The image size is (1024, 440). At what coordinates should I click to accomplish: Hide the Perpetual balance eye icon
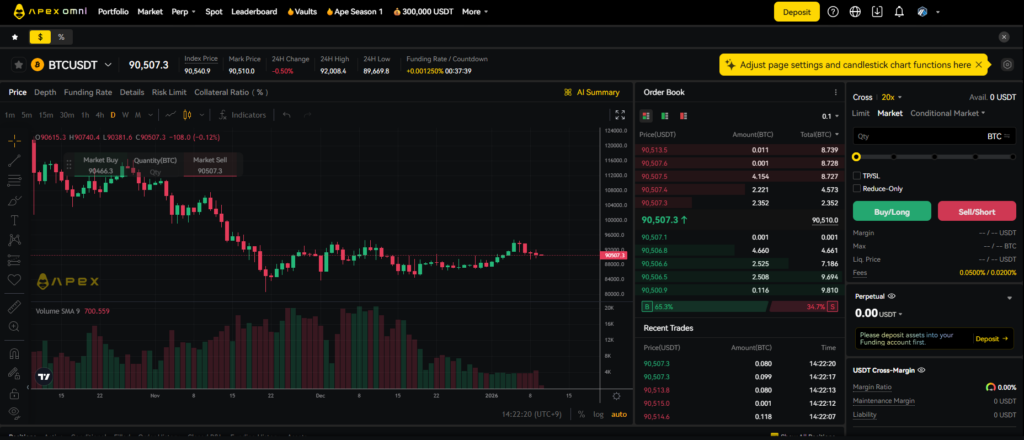click(x=892, y=296)
